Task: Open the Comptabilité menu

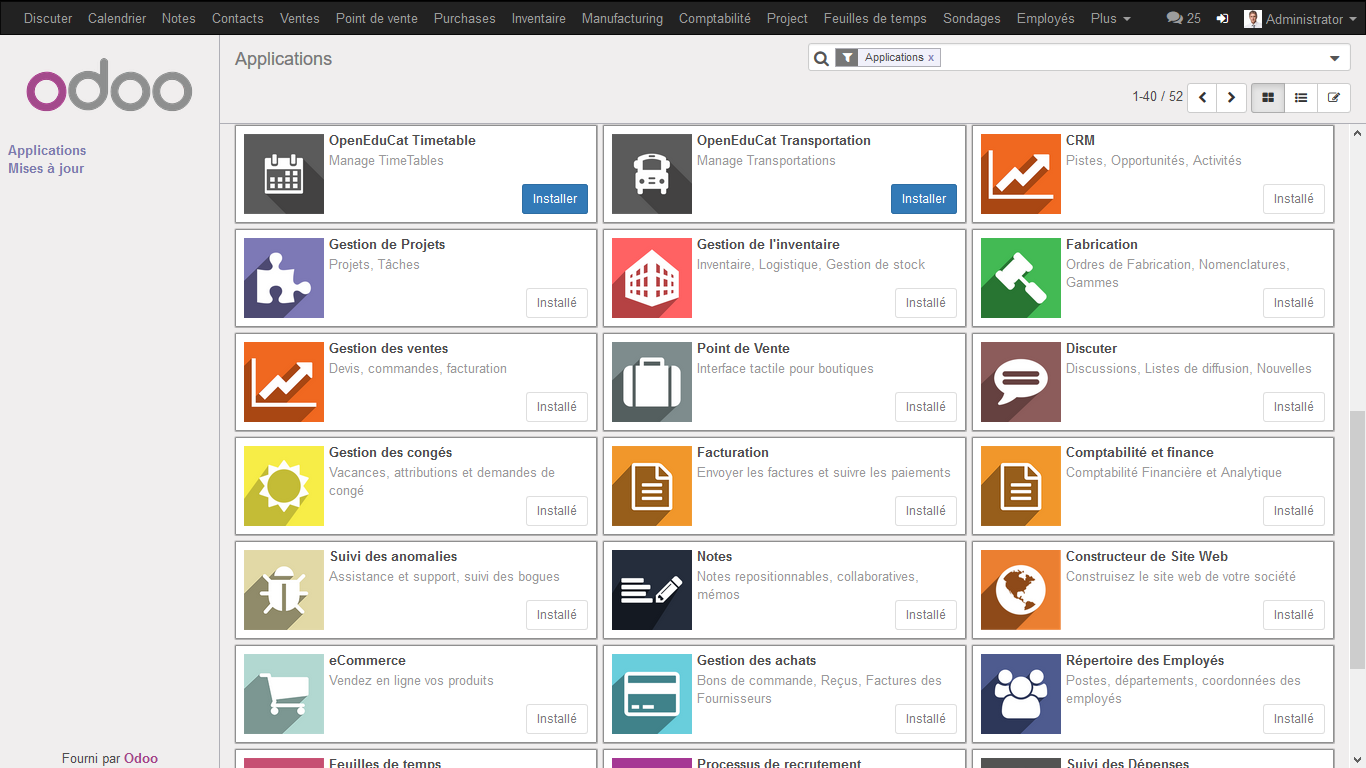Action: (x=714, y=19)
